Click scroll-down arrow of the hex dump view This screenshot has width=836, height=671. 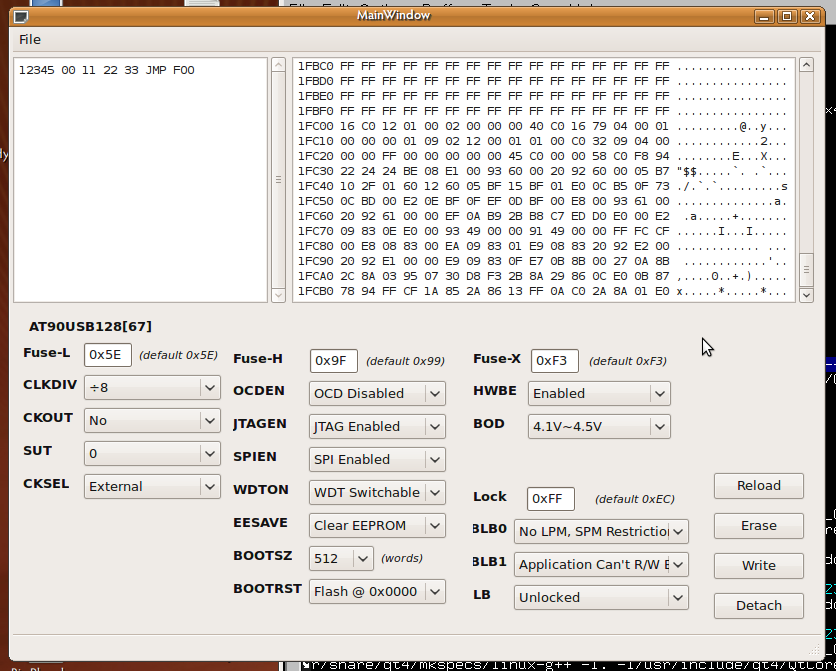806,295
